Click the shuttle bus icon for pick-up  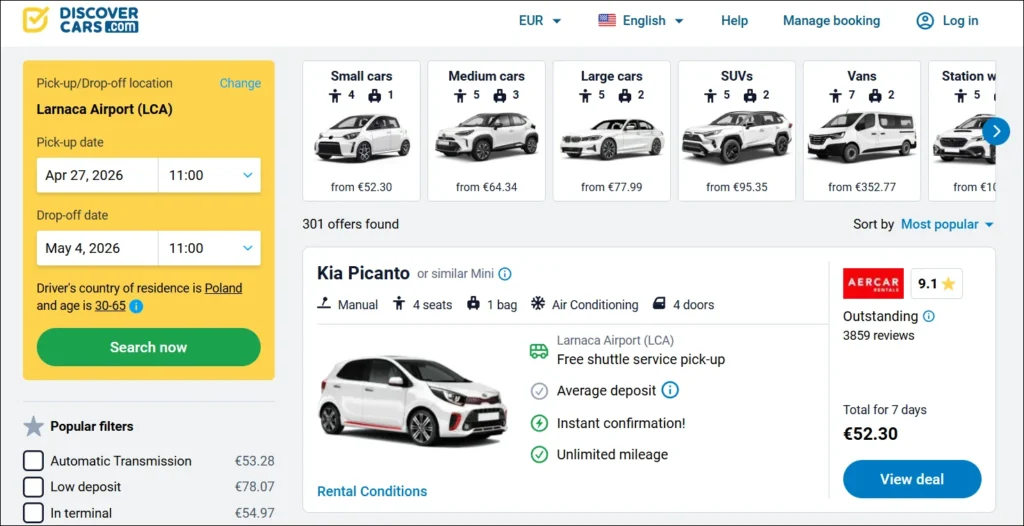point(539,351)
